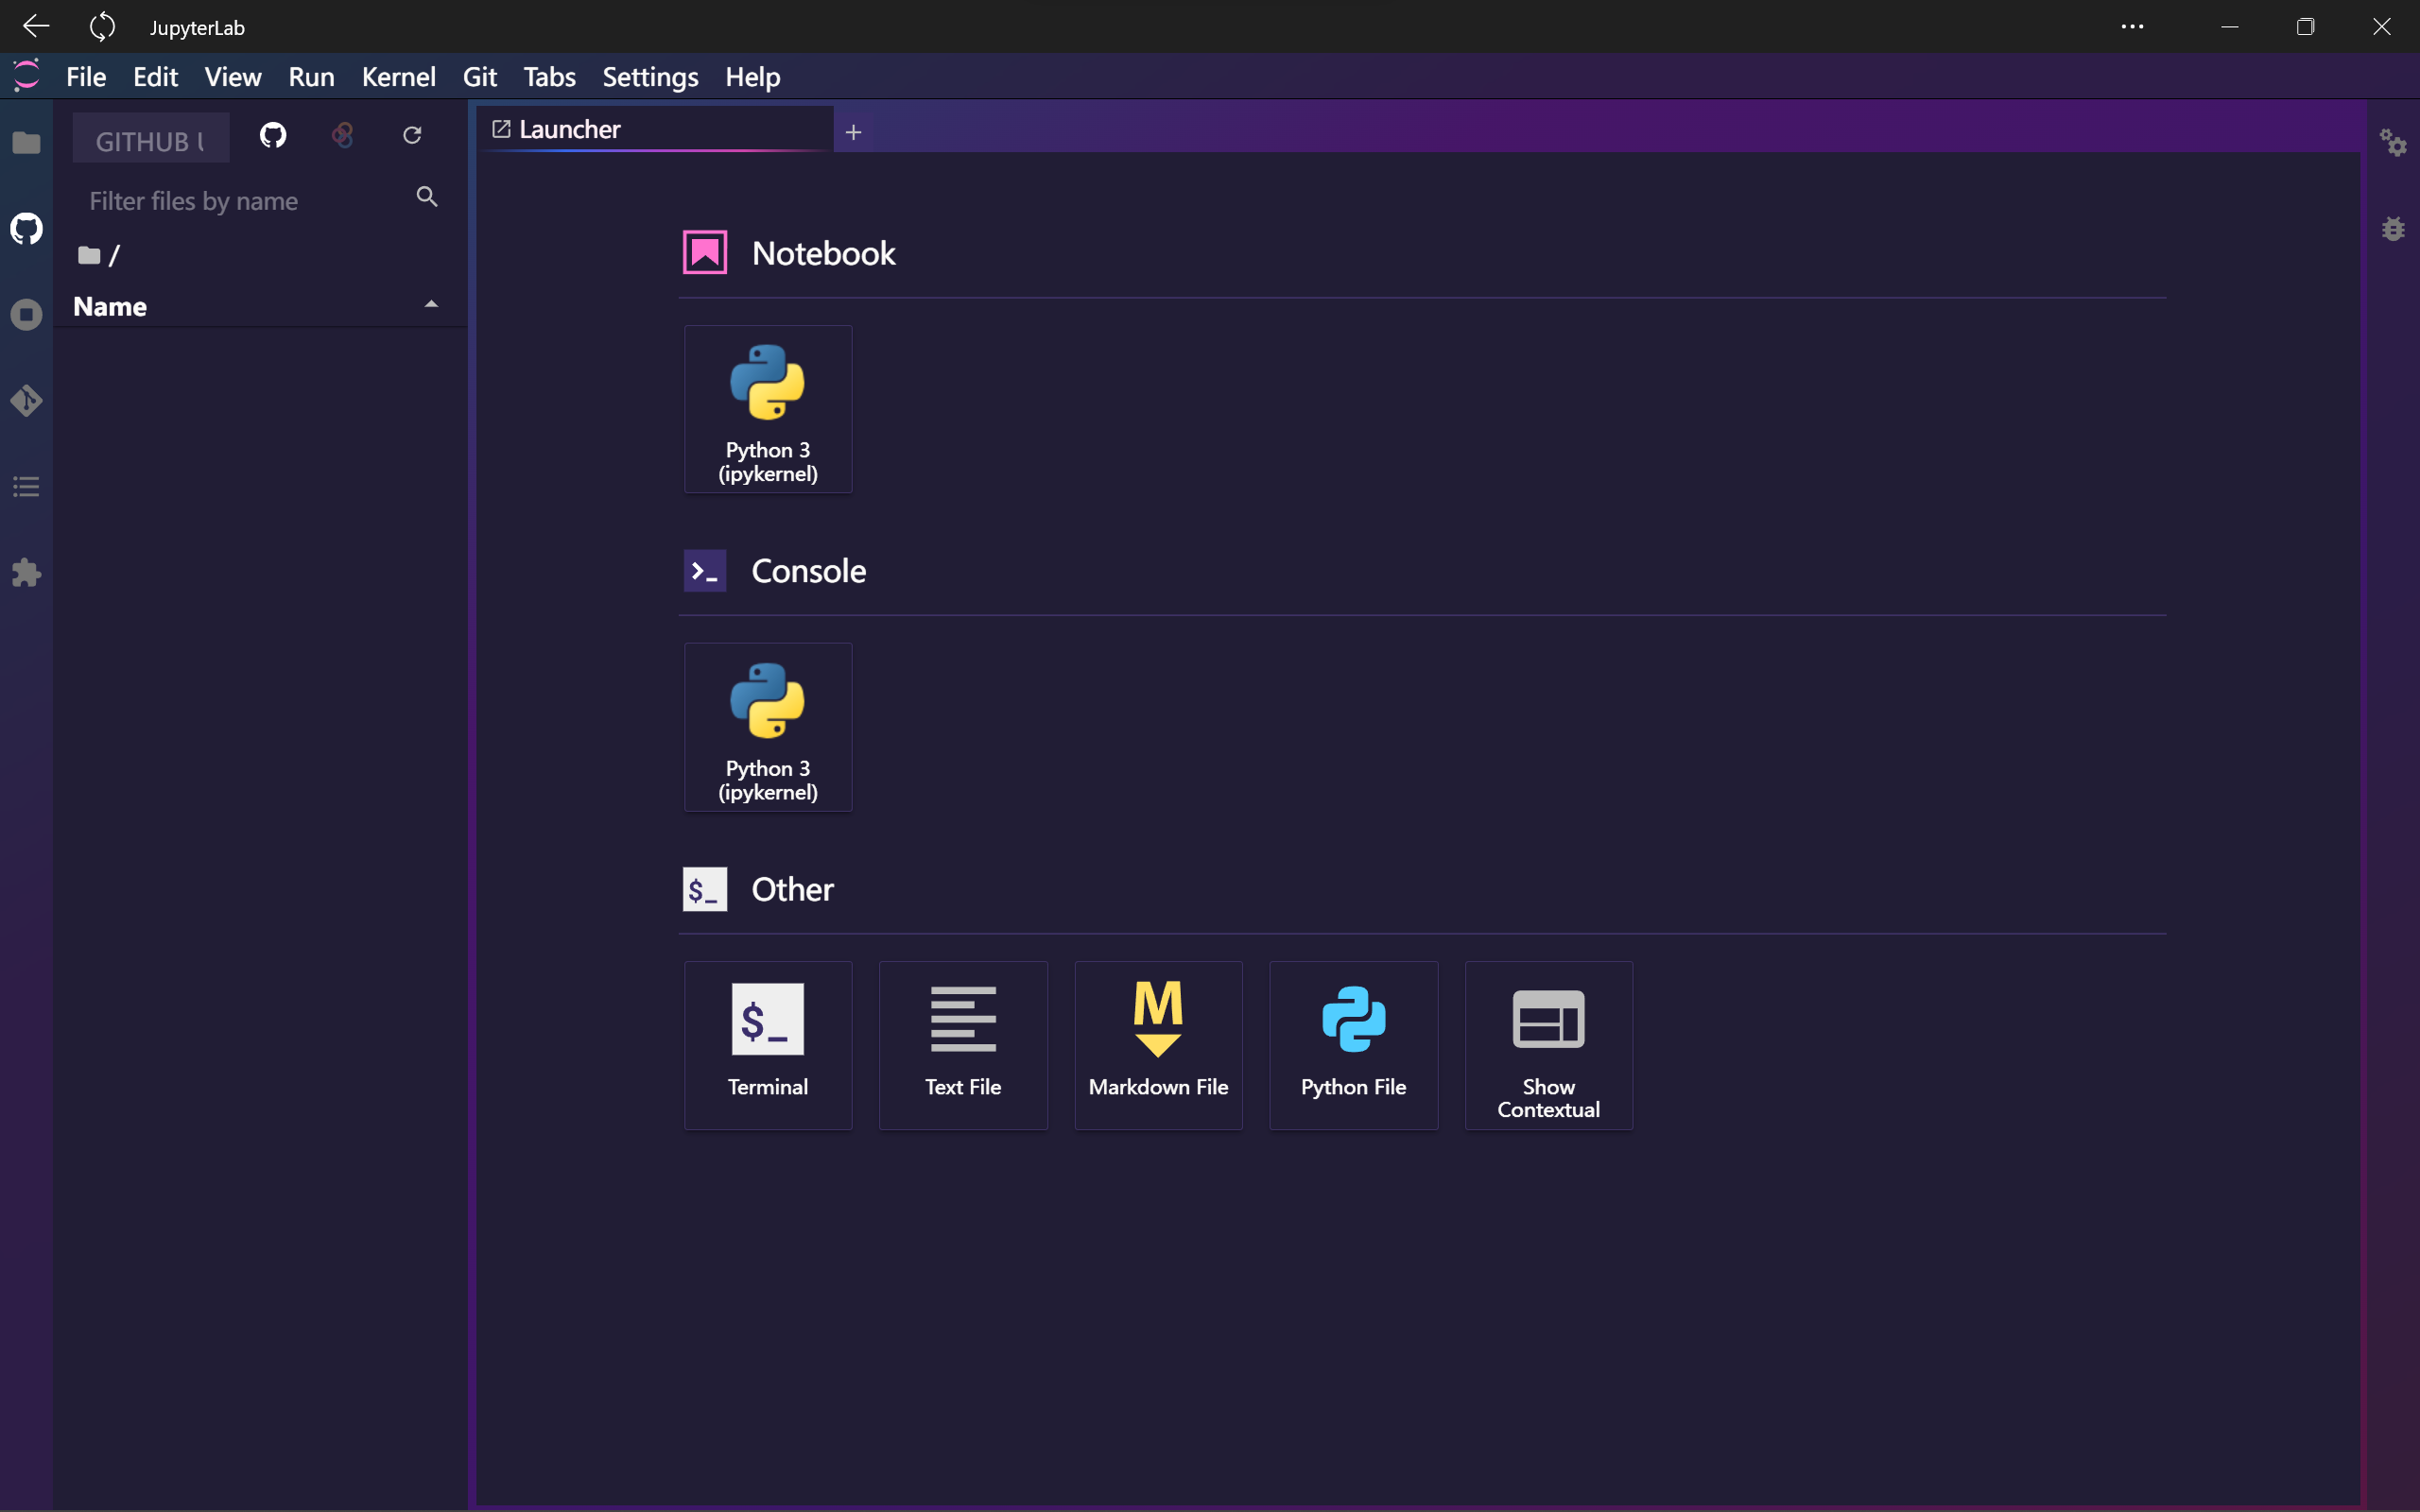This screenshot has height=1512, width=2420.
Task: Add a new launcher tab with plus
Action: click(853, 132)
